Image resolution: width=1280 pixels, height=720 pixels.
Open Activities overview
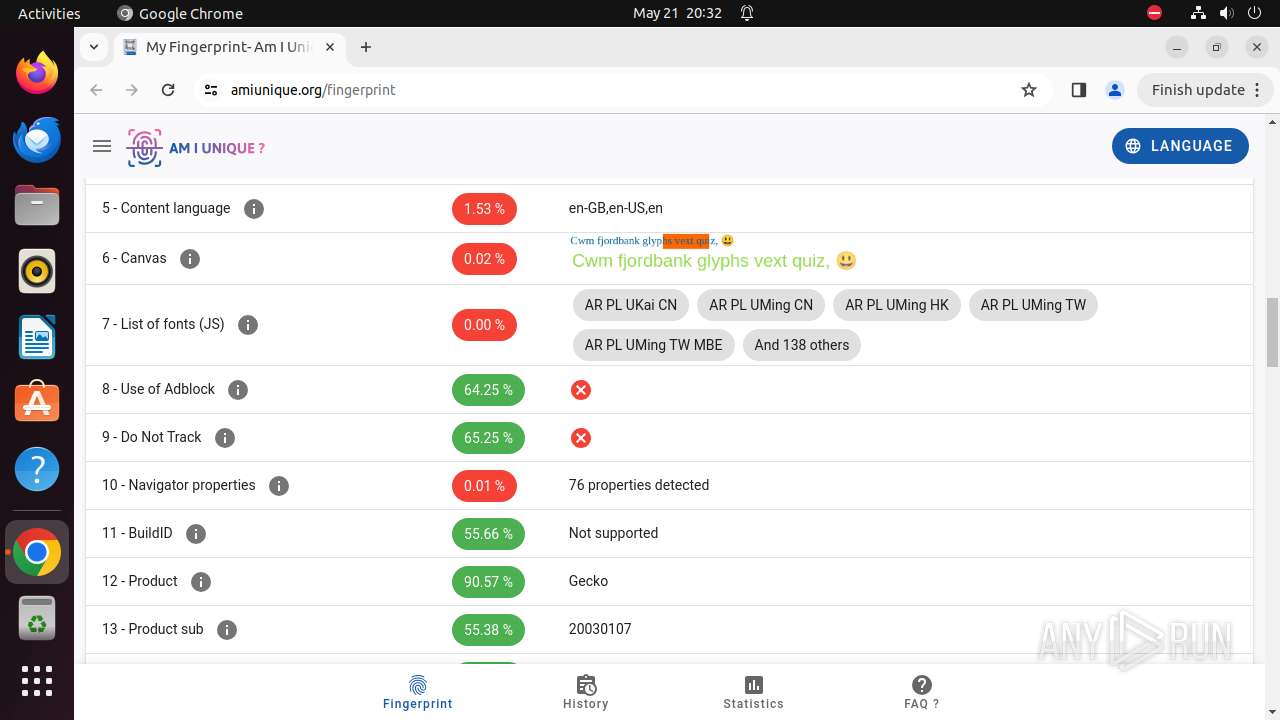[x=49, y=13]
